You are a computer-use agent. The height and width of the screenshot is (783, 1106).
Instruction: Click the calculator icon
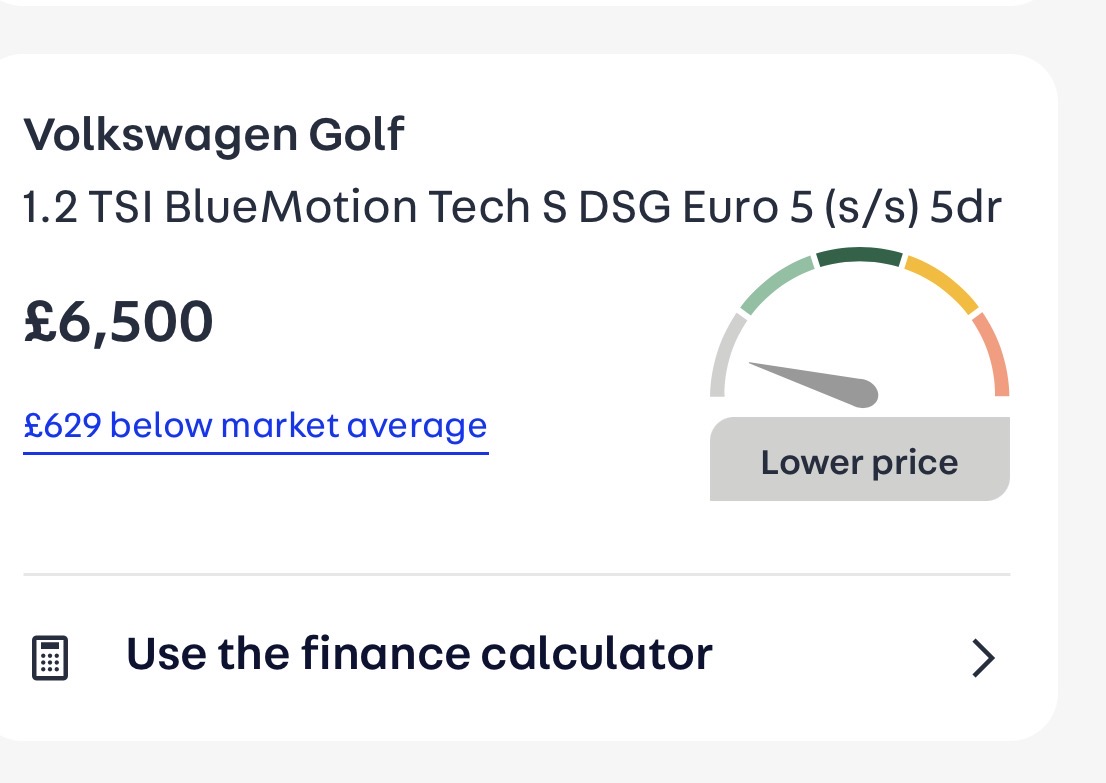pyautogui.click(x=50, y=658)
